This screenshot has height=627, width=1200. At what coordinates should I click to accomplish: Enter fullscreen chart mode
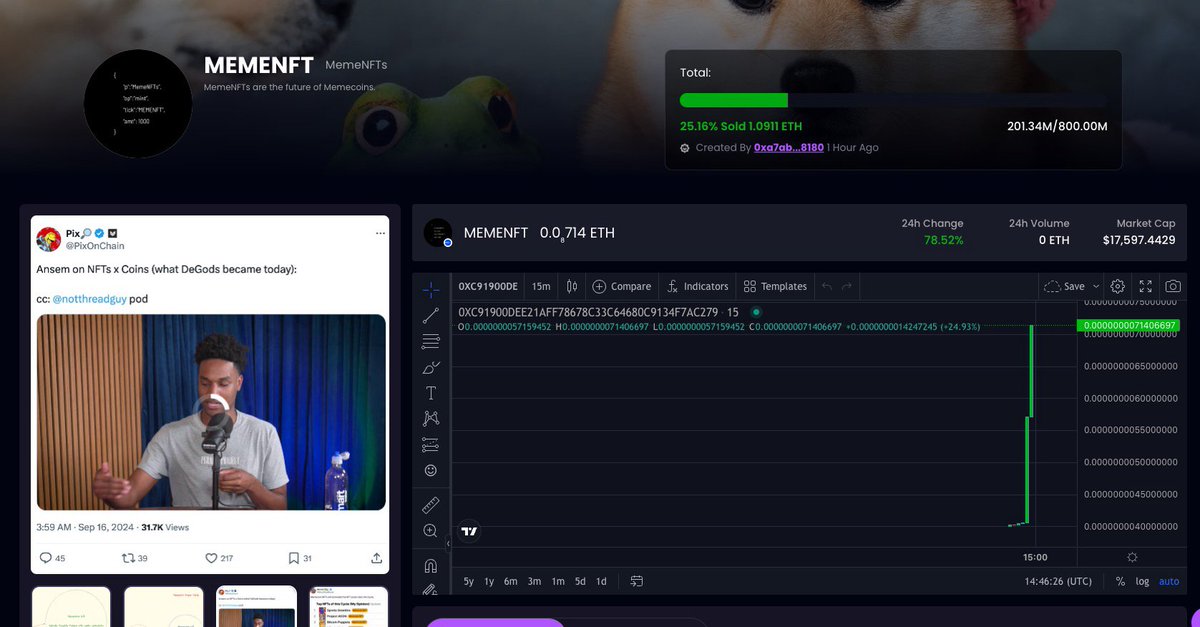[x=1146, y=286]
